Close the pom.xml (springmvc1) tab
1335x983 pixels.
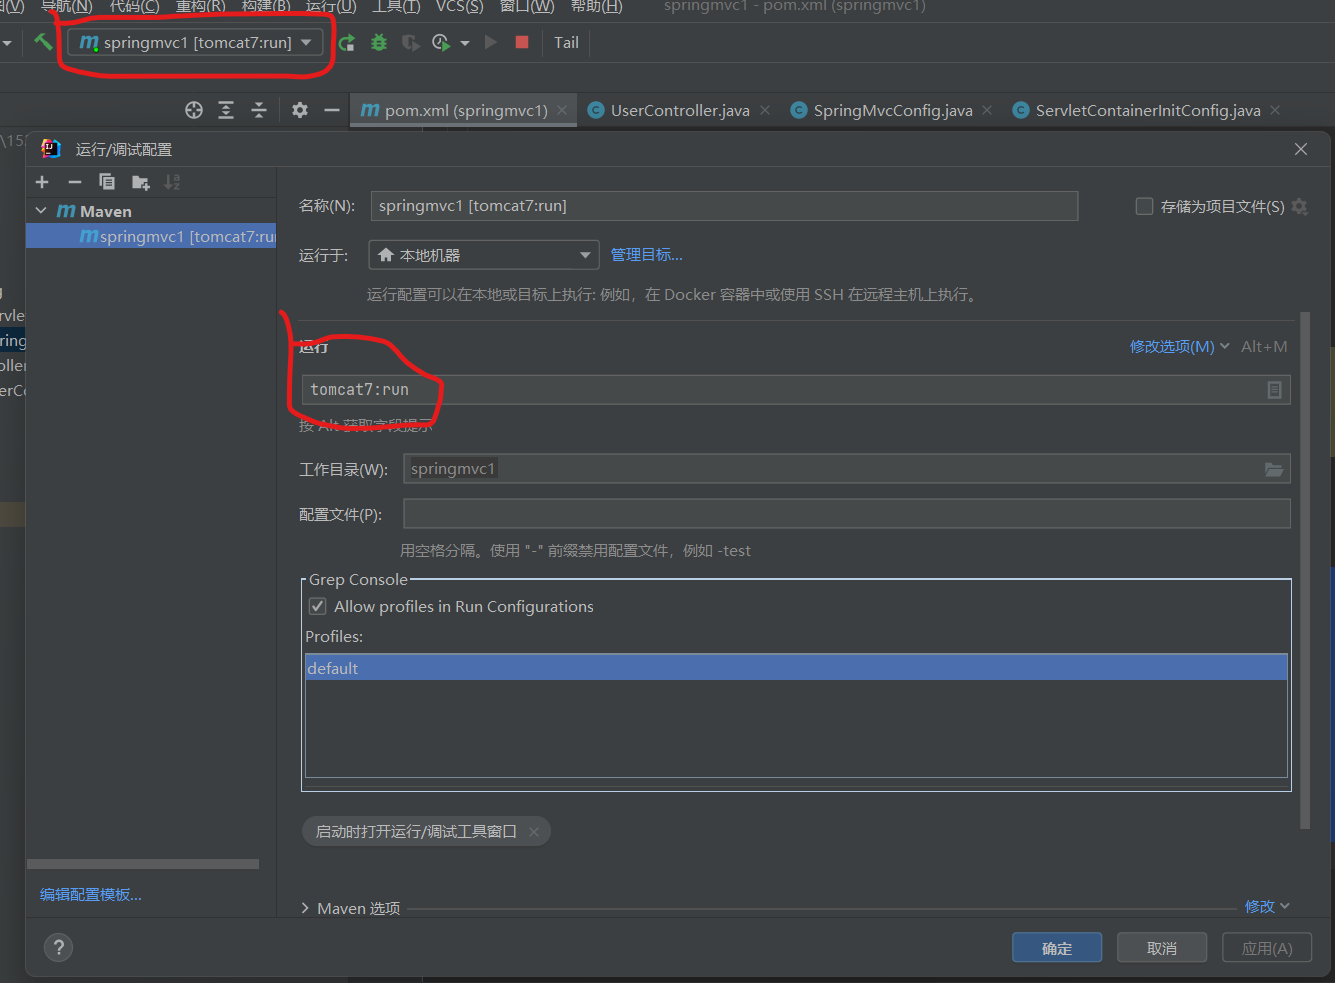563,110
